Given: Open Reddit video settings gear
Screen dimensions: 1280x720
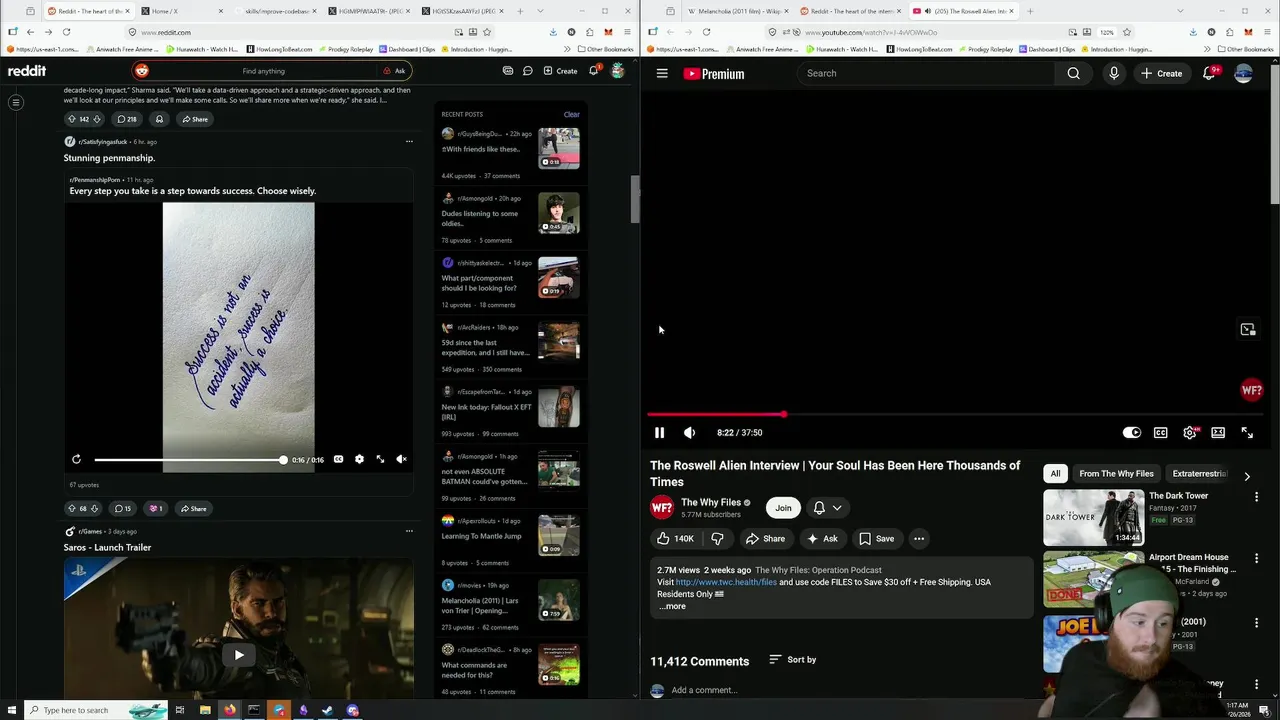Looking at the screenshot, I should 359,460.
